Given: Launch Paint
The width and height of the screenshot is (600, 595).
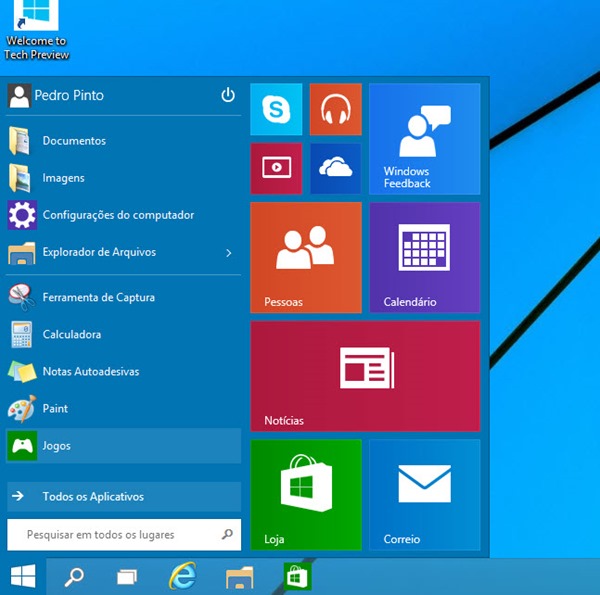Looking at the screenshot, I should [124, 409].
